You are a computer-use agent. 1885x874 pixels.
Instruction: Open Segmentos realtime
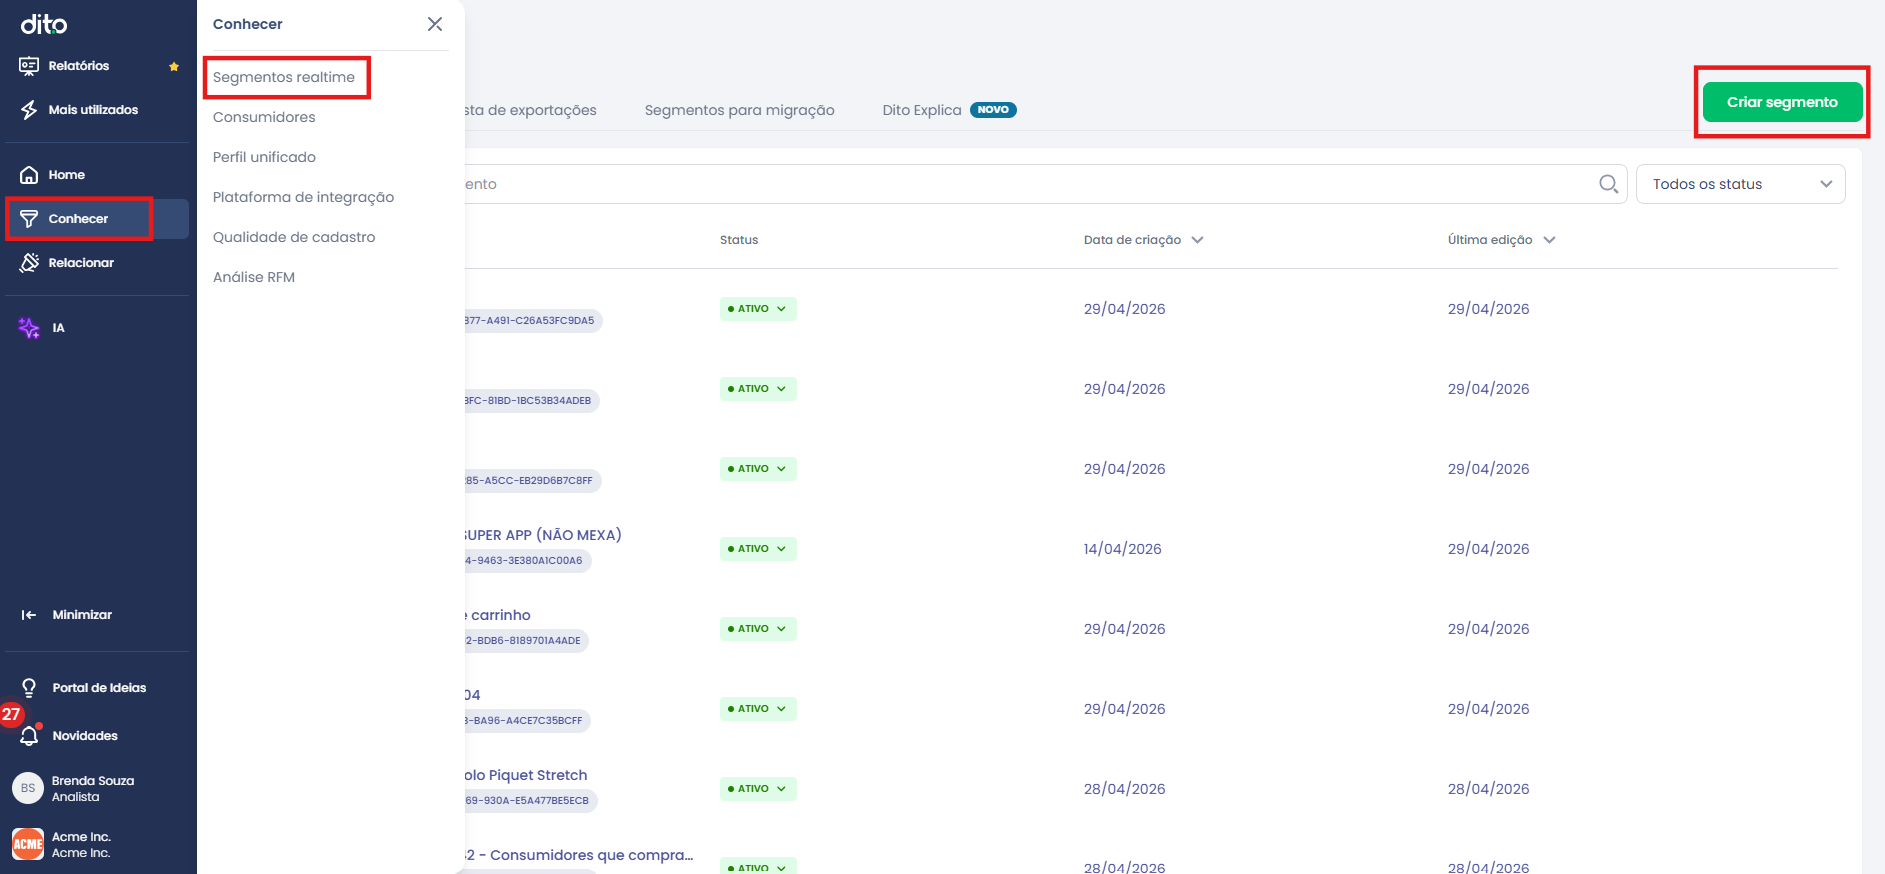pyautogui.click(x=284, y=77)
